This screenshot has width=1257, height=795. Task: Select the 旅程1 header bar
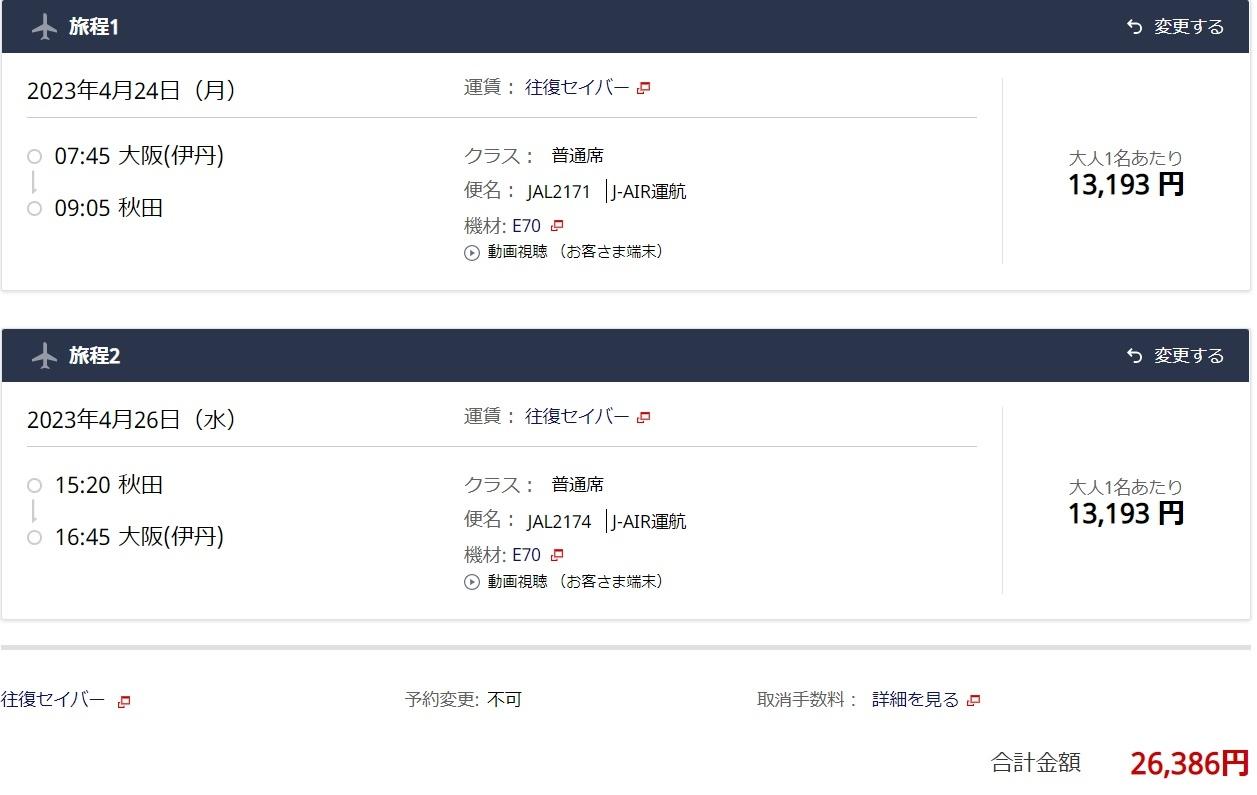coord(600,27)
